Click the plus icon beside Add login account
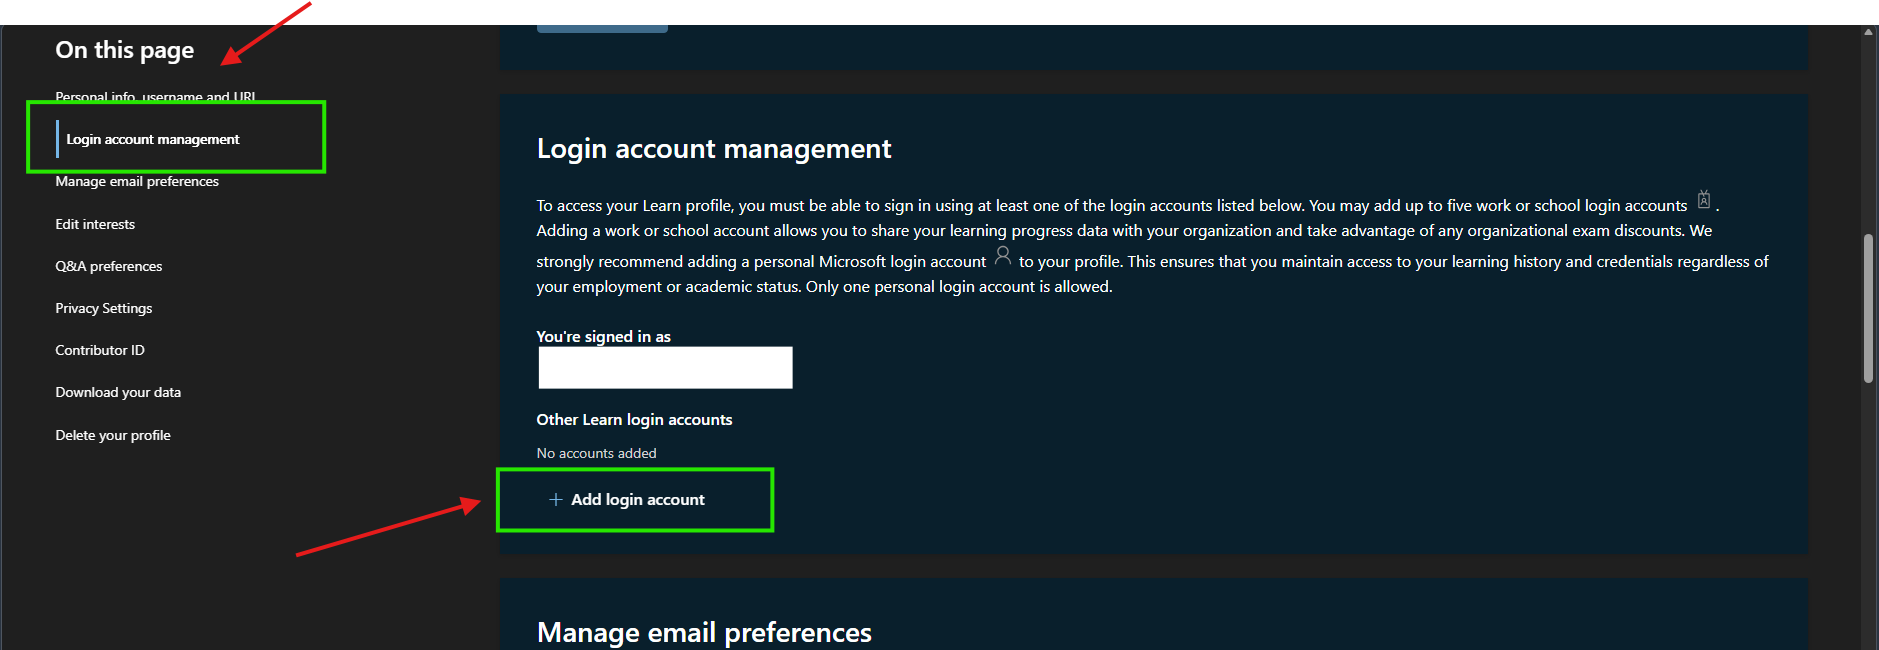 [556, 499]
